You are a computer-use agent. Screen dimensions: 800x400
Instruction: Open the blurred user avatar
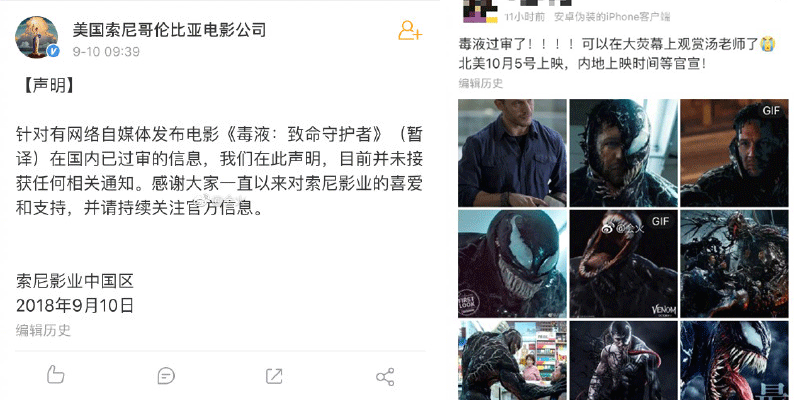point(480,11)
